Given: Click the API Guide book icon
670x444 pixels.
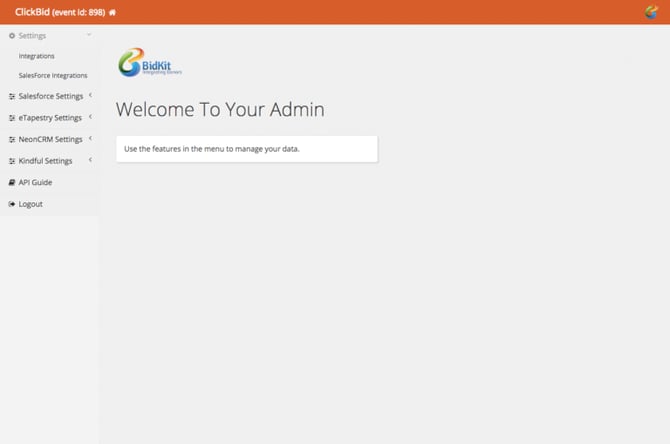Looking at the screenshot, I should 12,182.
